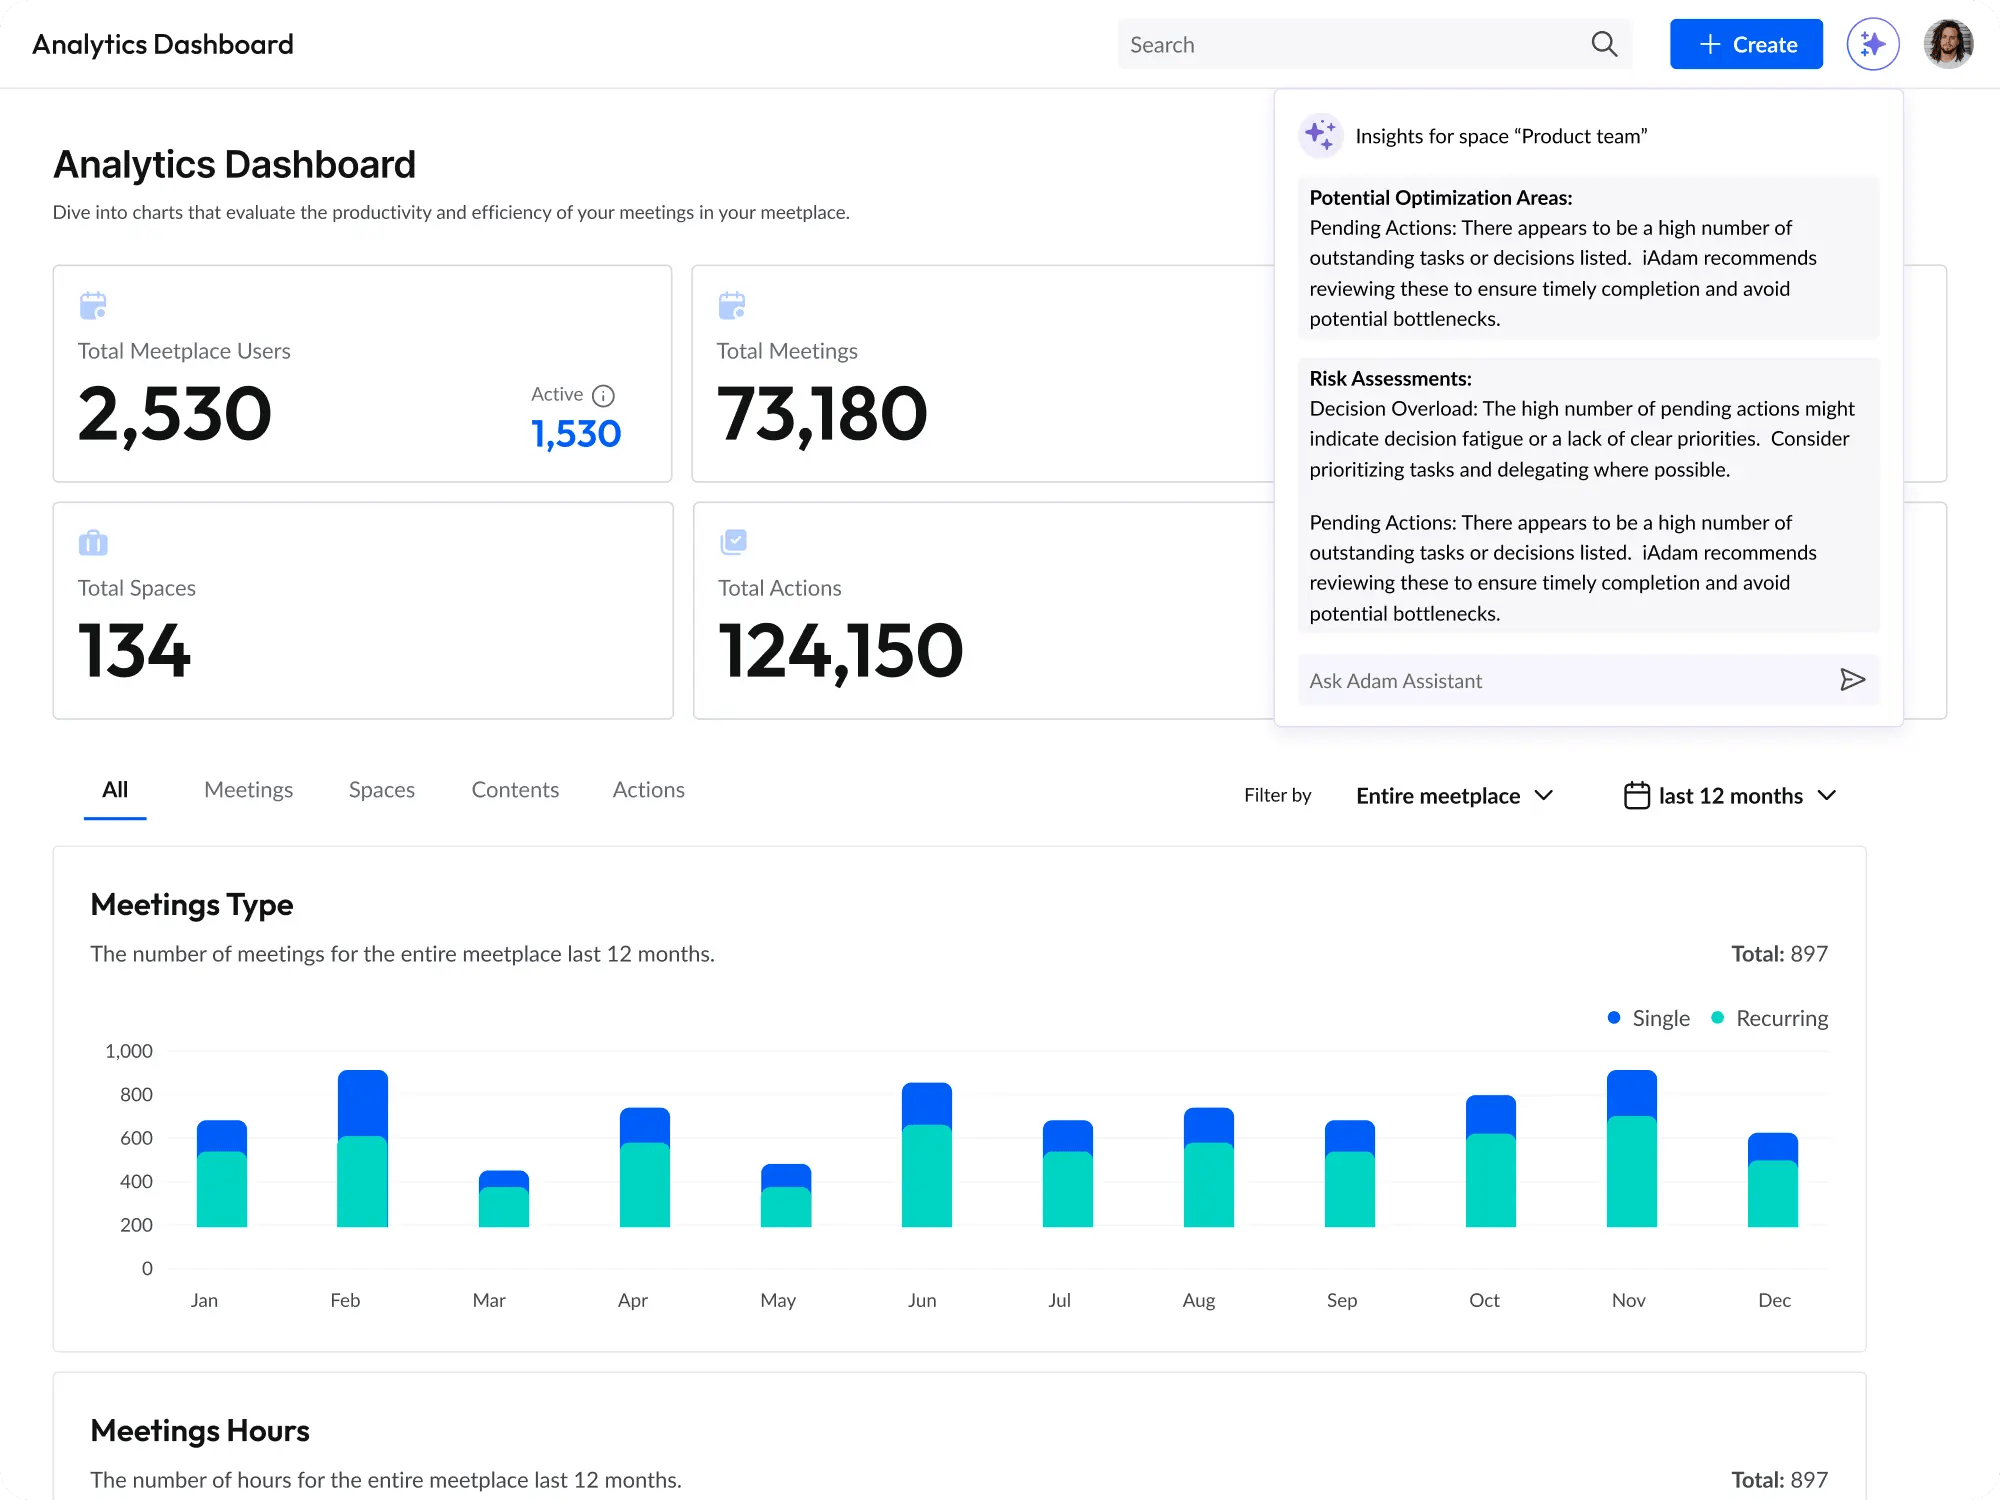Click the calendar icon on Total Meetplace Users card

(93, 305)
